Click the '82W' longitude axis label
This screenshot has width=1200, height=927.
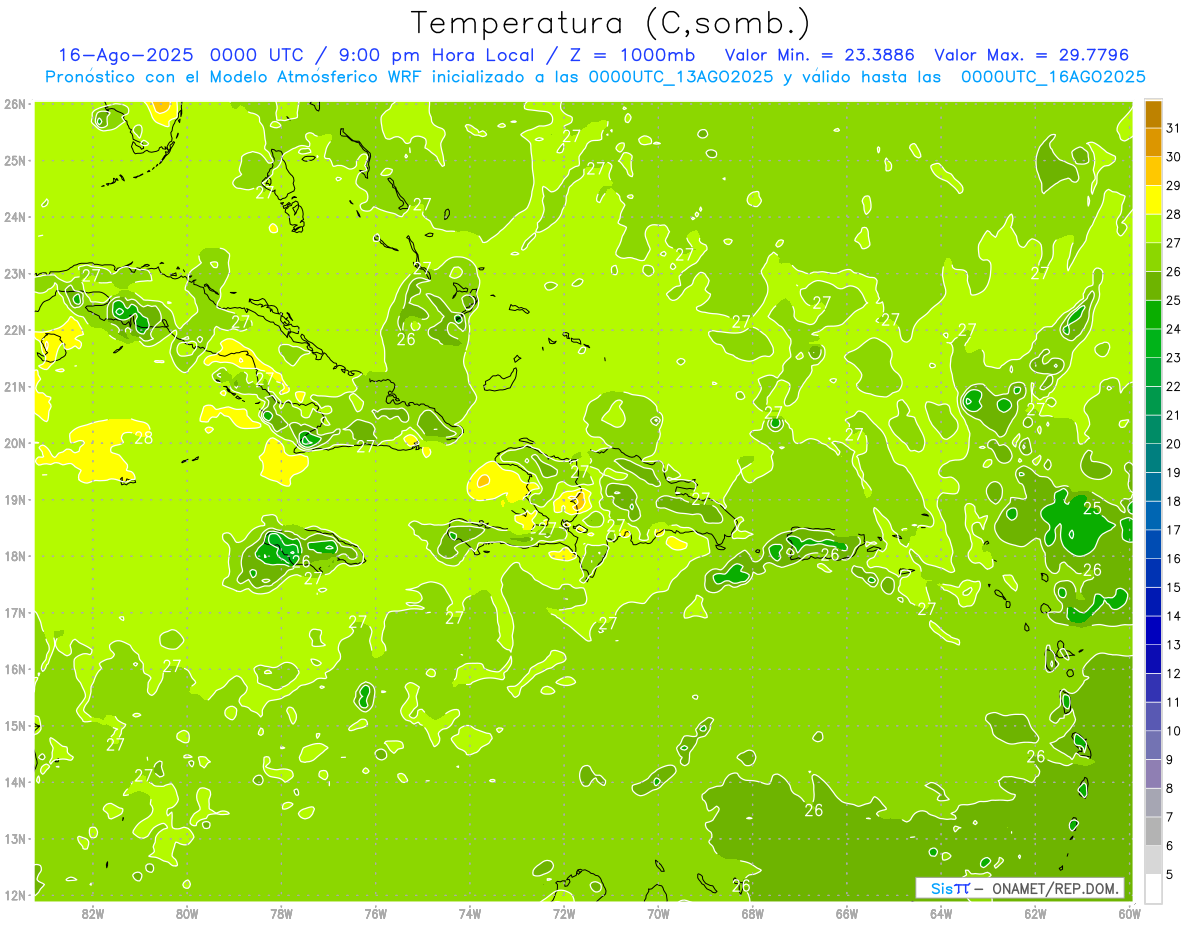coord(93,913)
